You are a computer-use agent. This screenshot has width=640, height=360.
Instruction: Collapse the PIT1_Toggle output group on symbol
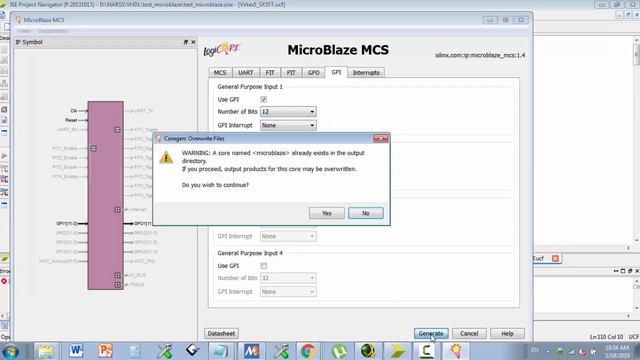click(118, 130)
